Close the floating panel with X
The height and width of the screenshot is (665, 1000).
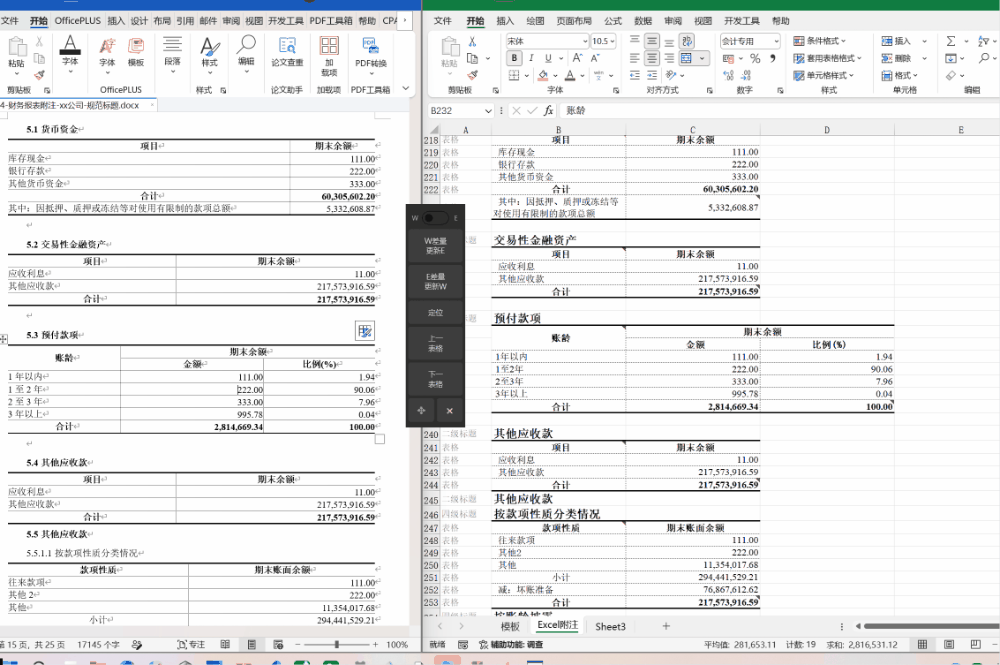tap(450, 411)
